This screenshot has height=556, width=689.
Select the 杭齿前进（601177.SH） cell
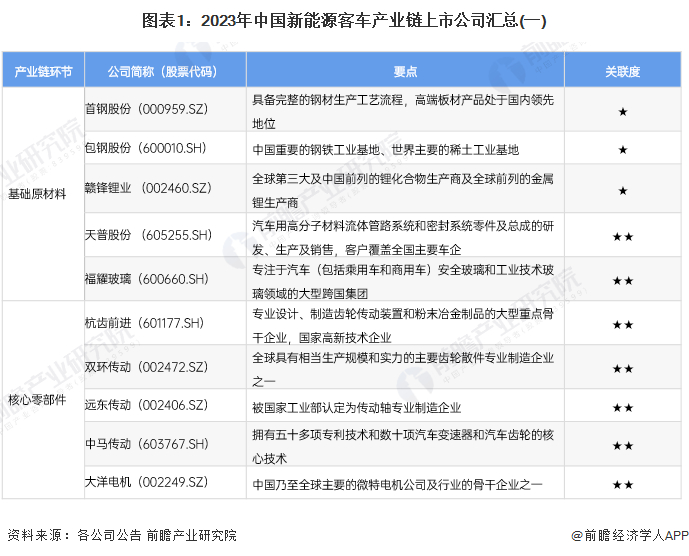(165, 323)
